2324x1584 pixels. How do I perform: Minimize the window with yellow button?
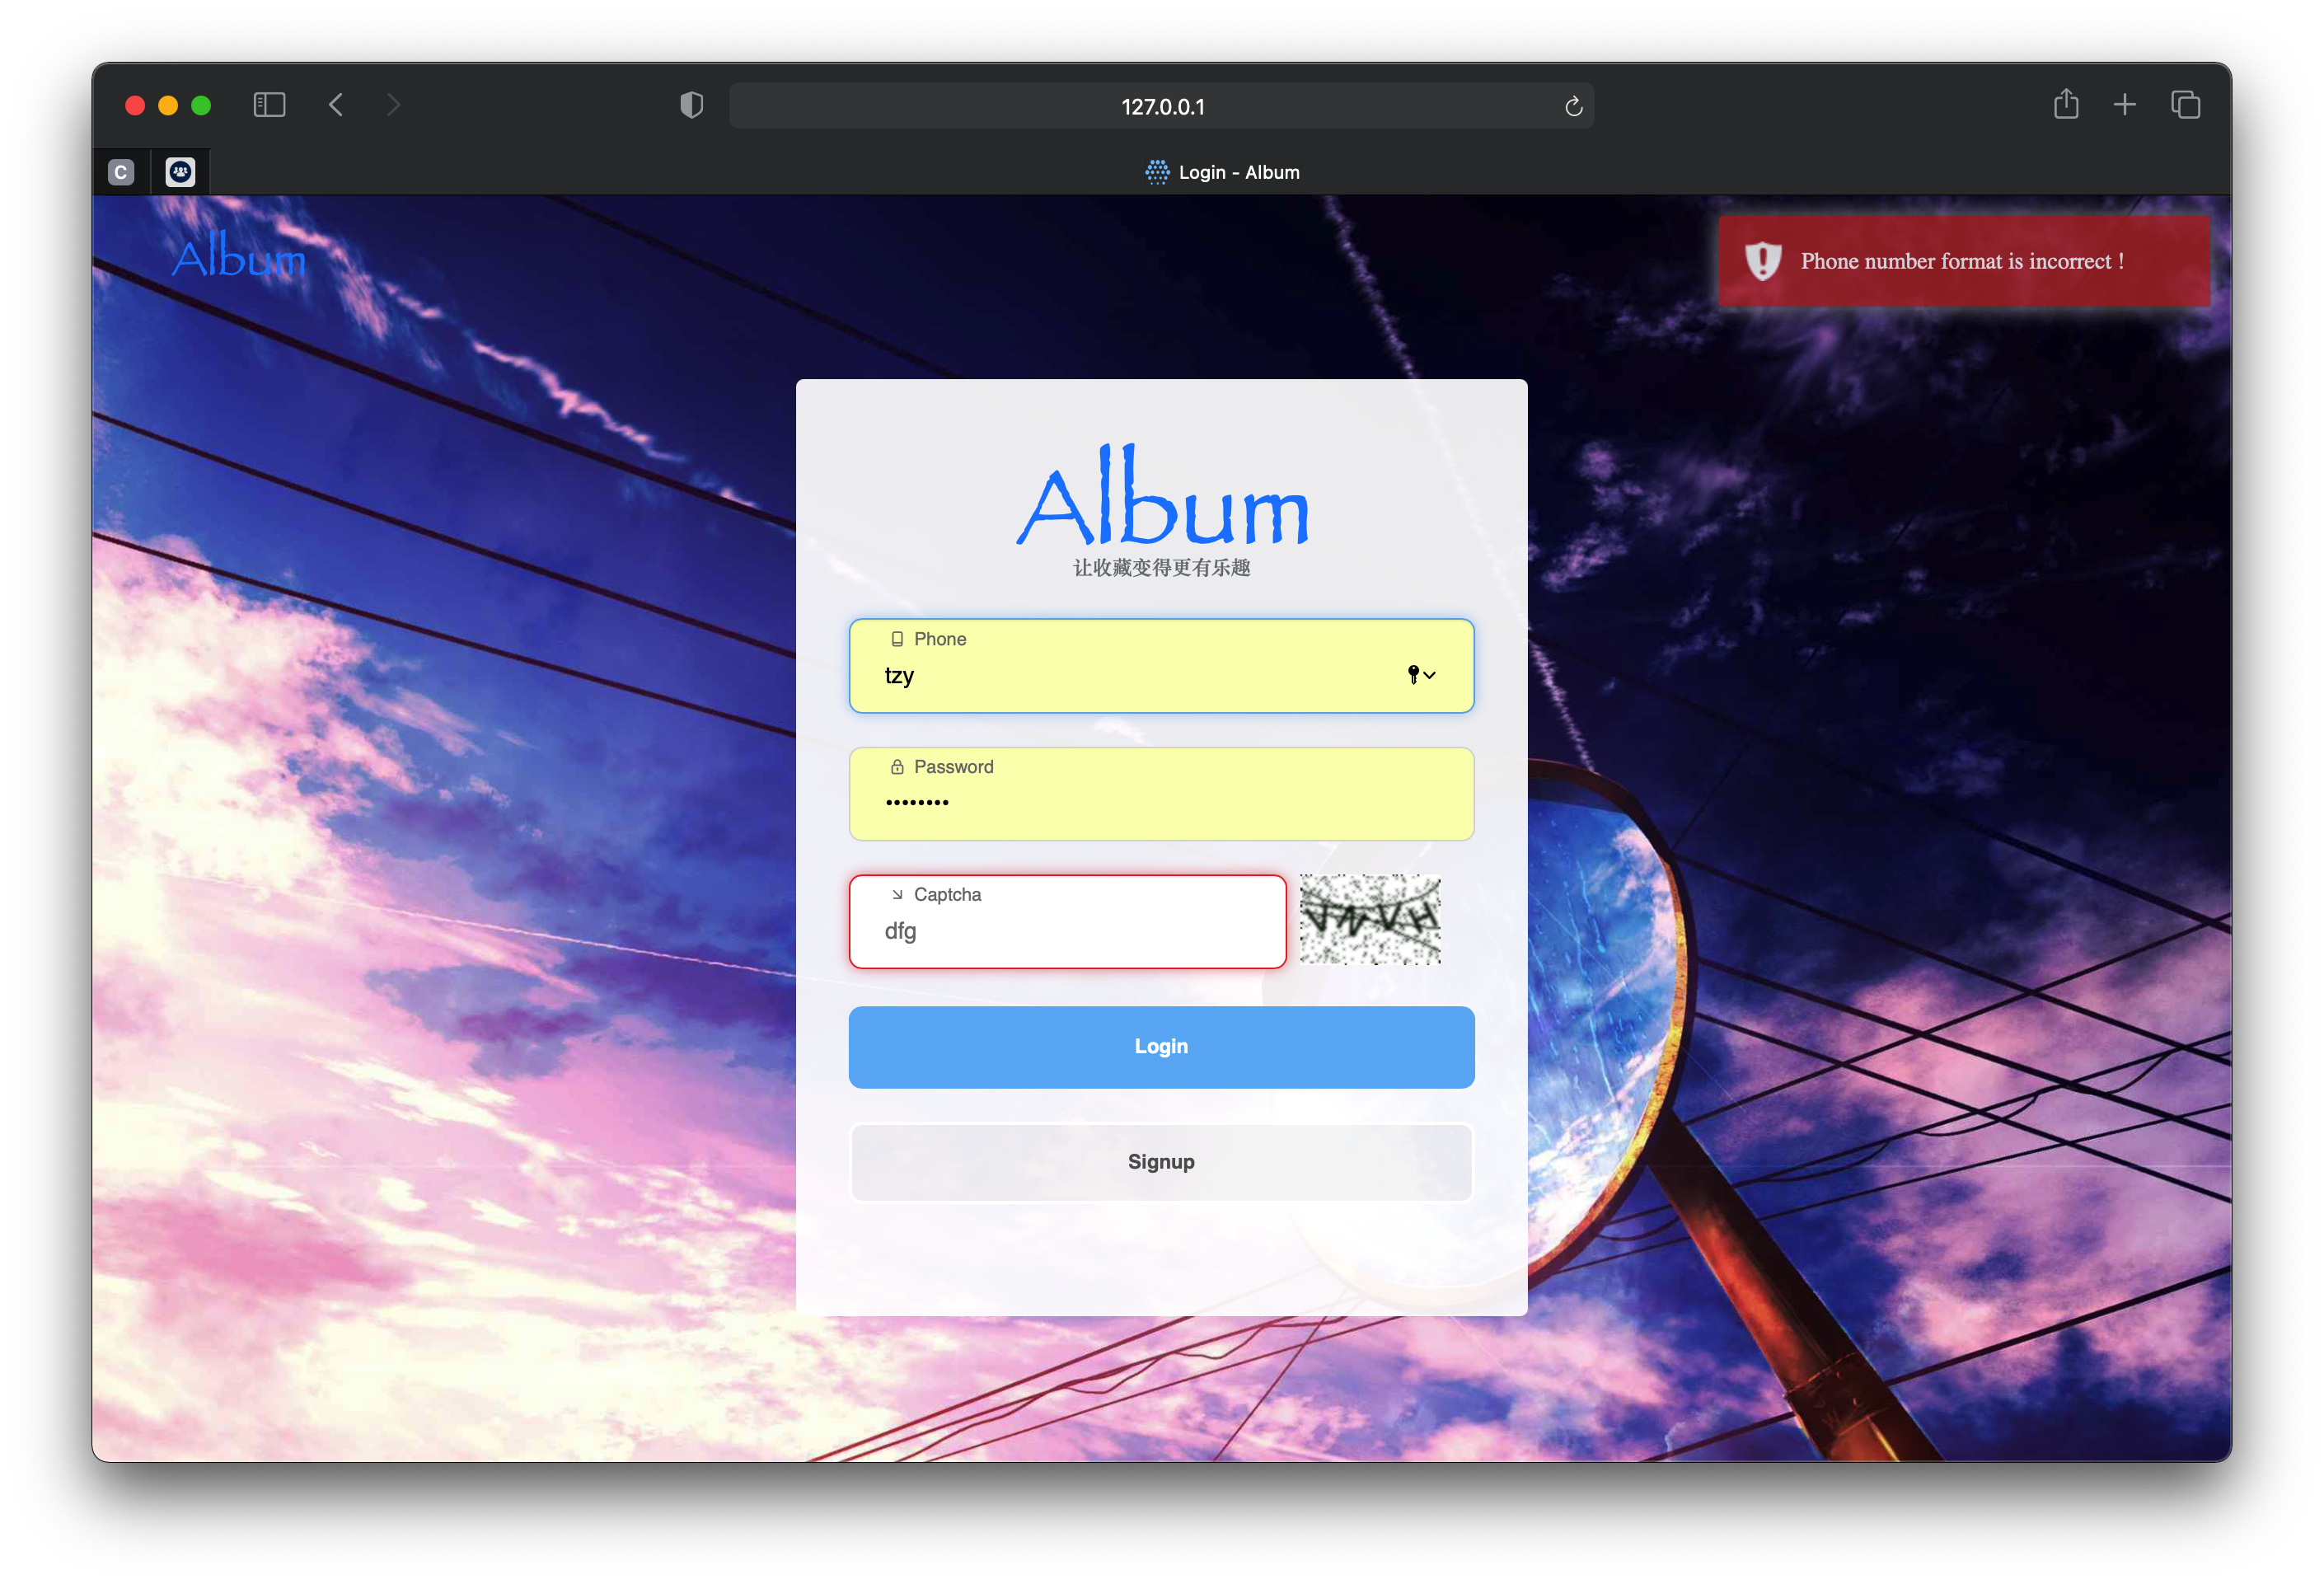click(x=168, y=105)
